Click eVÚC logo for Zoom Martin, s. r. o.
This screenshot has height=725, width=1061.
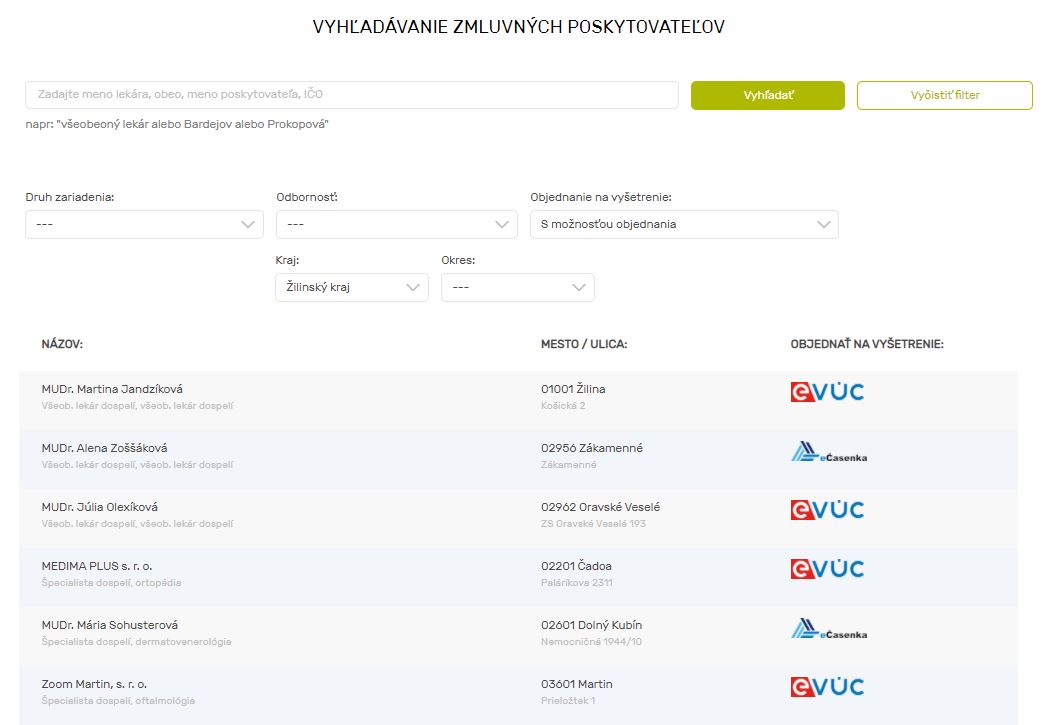[827, 686]
